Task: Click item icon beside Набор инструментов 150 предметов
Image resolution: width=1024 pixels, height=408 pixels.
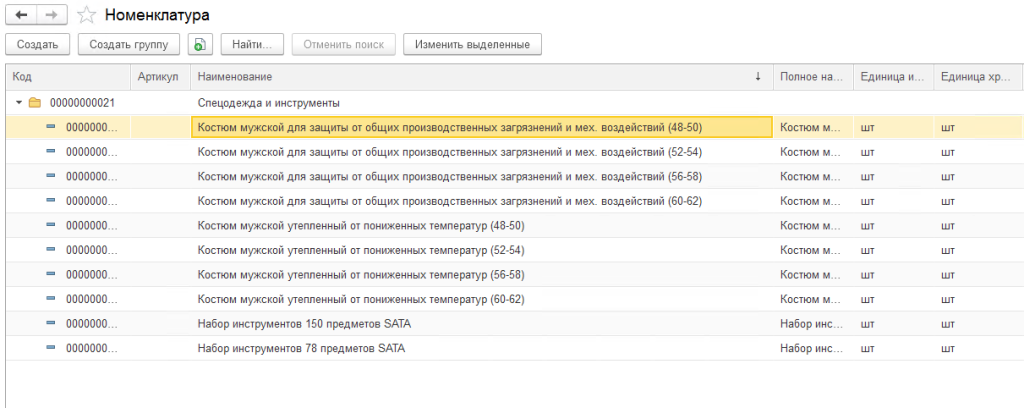Action: click(51, 324)
